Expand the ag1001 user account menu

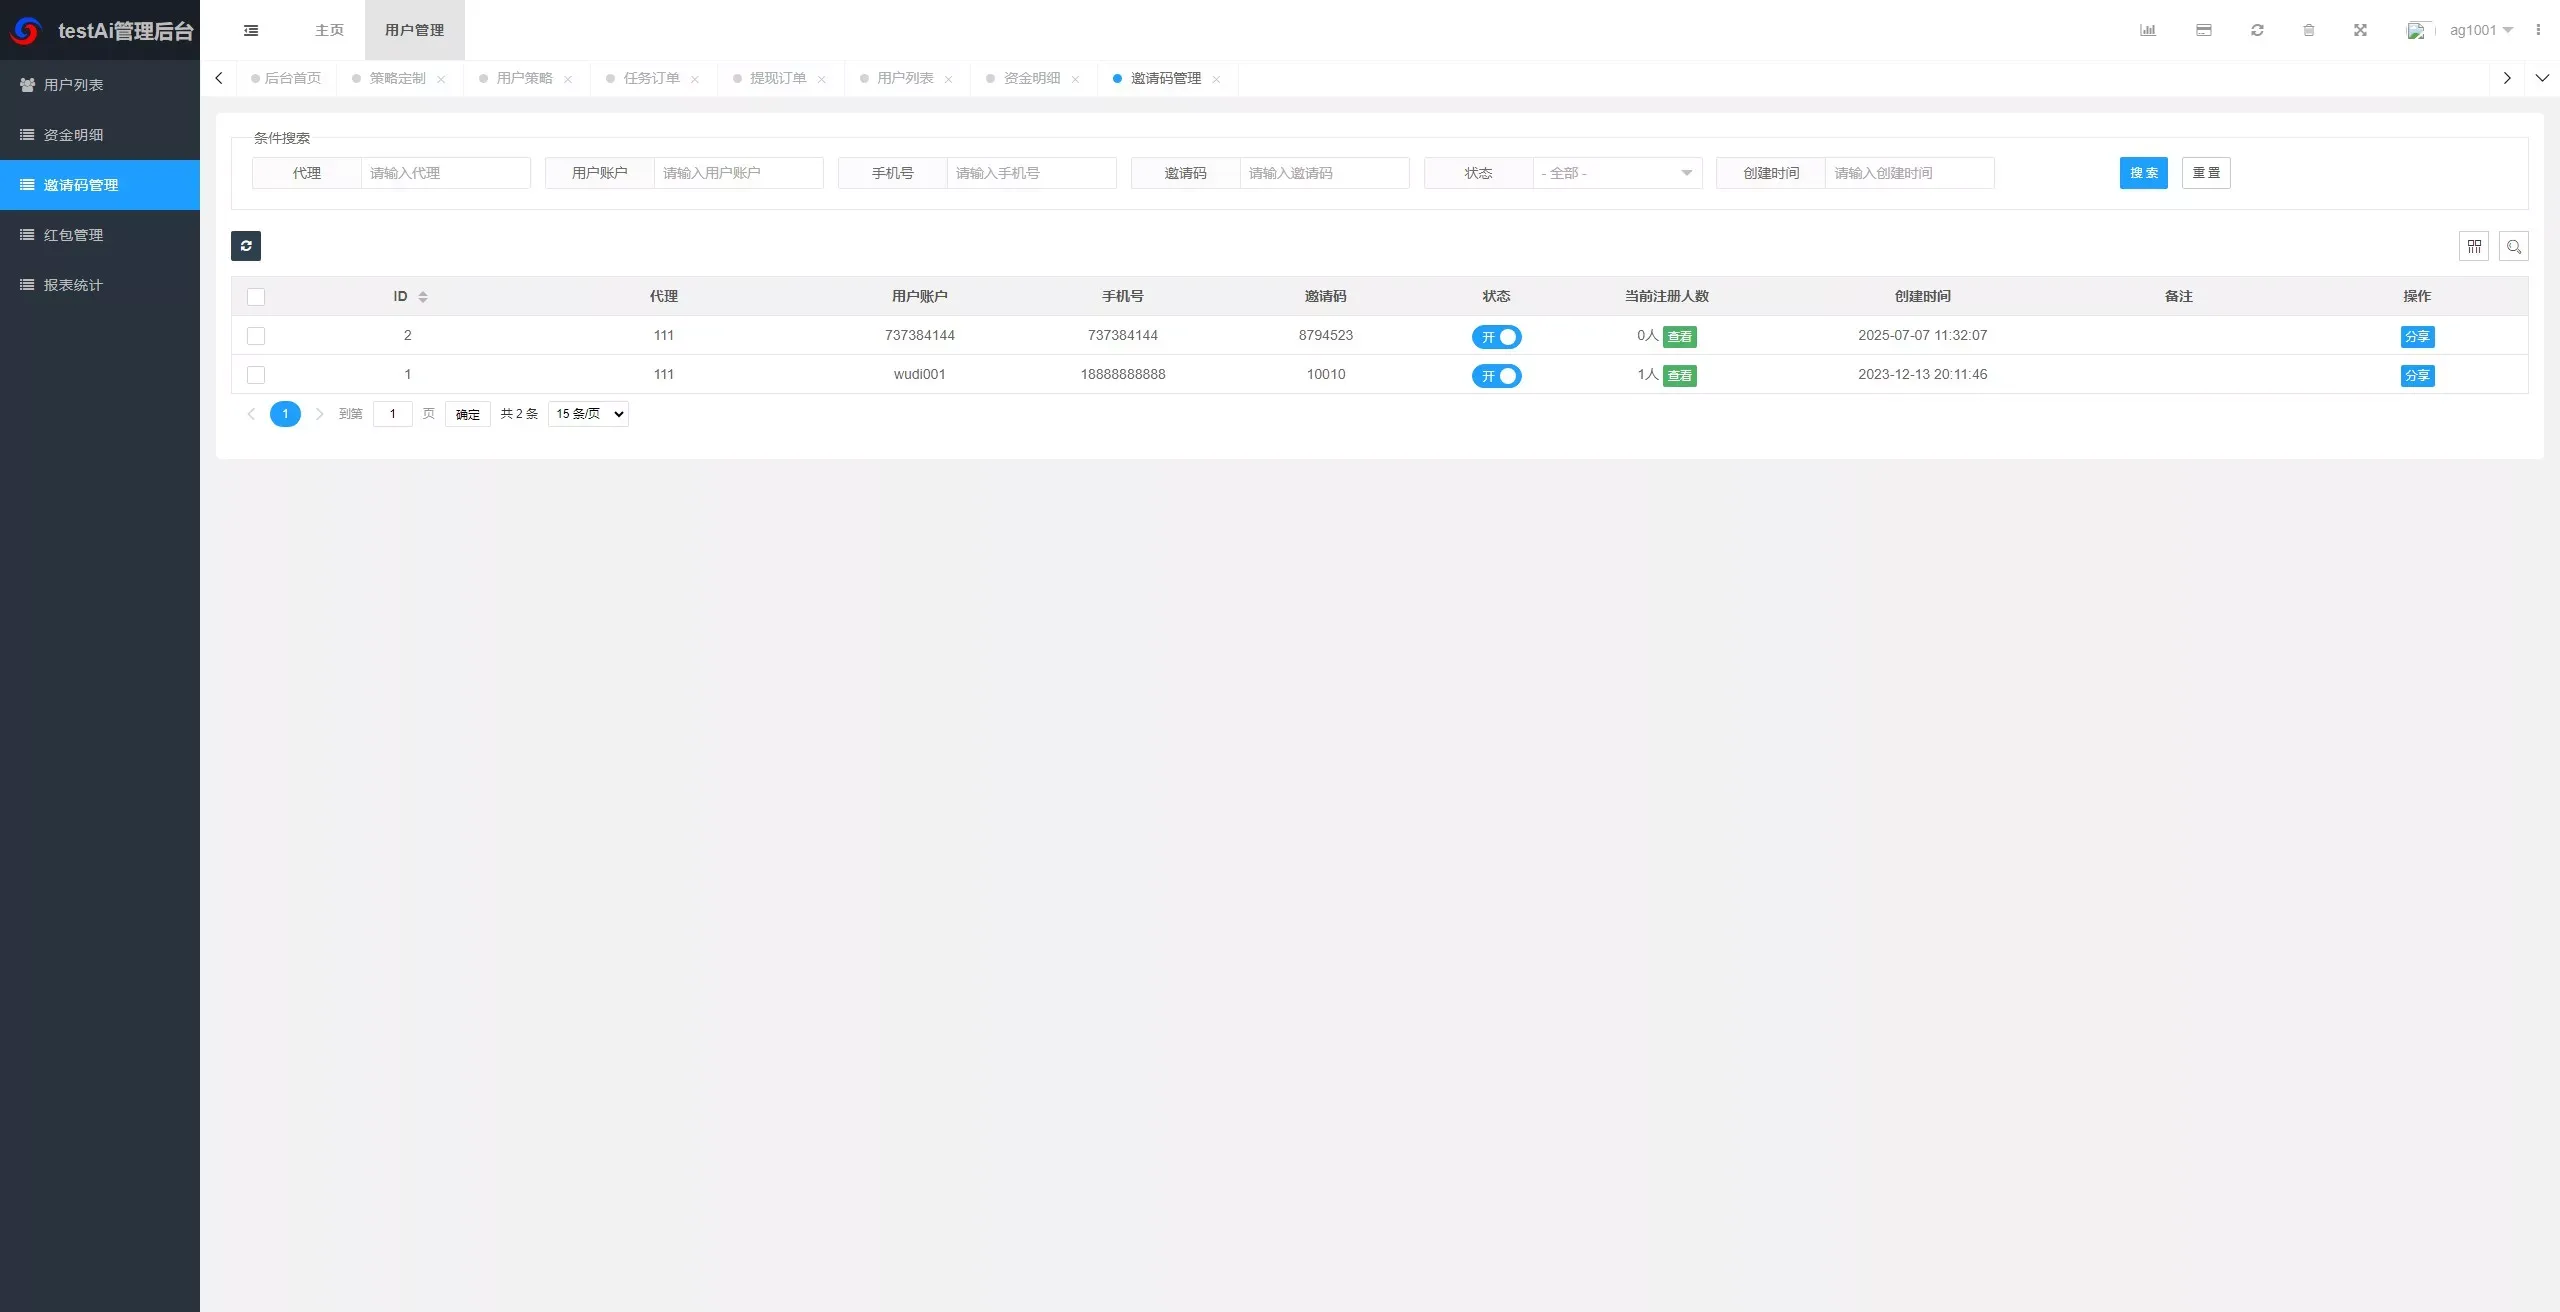(x=2481, y=30)
